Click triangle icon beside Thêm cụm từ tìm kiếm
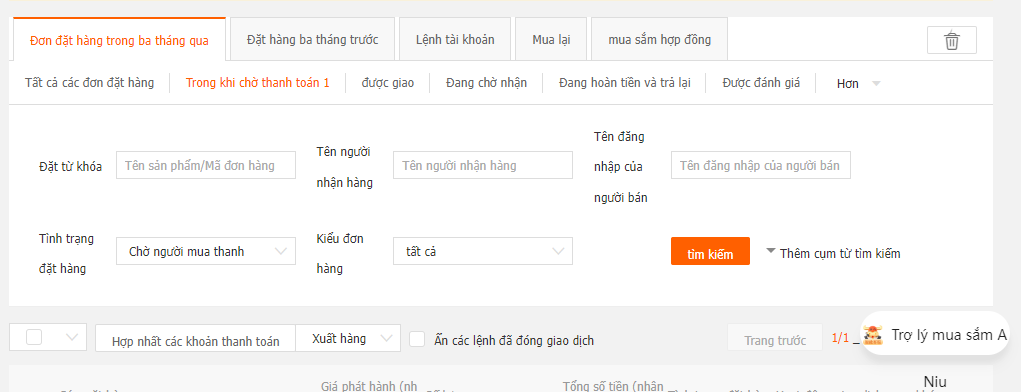Image resolution: width=1021 pixels, height=392 pixels. tap(771, 251)
